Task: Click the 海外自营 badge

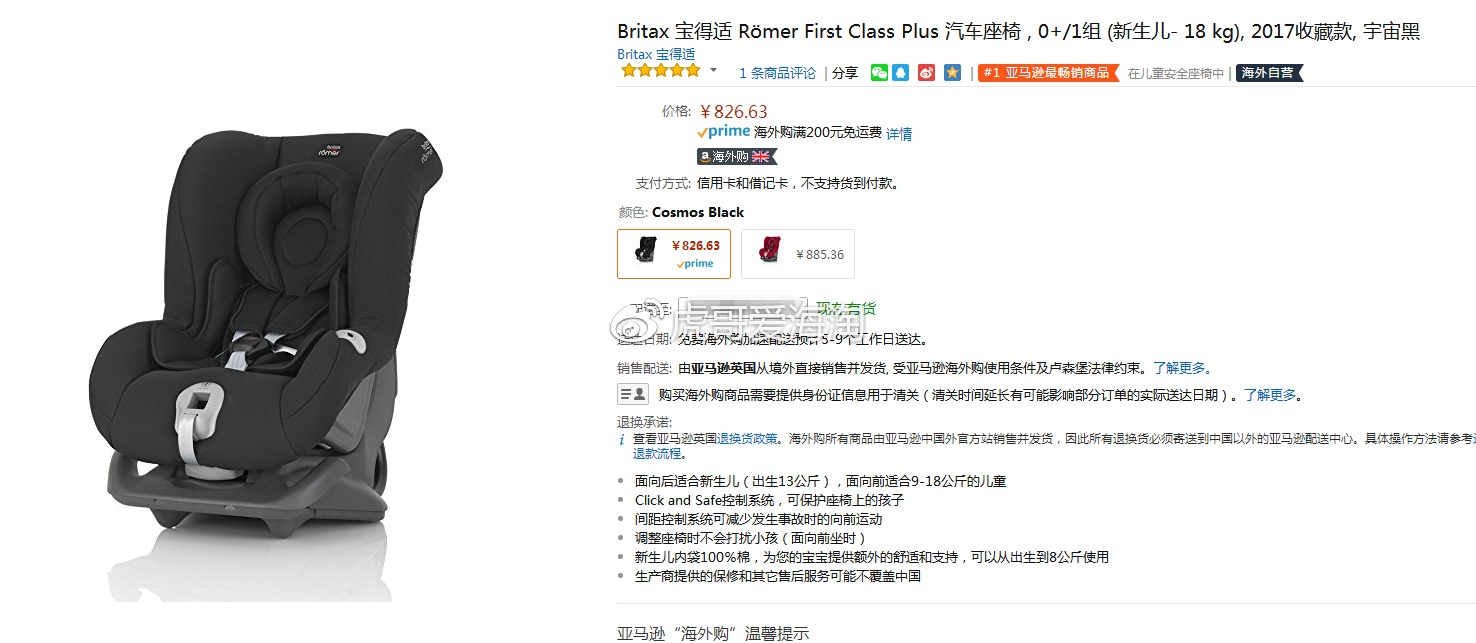Action: (x=1269, y=73)
